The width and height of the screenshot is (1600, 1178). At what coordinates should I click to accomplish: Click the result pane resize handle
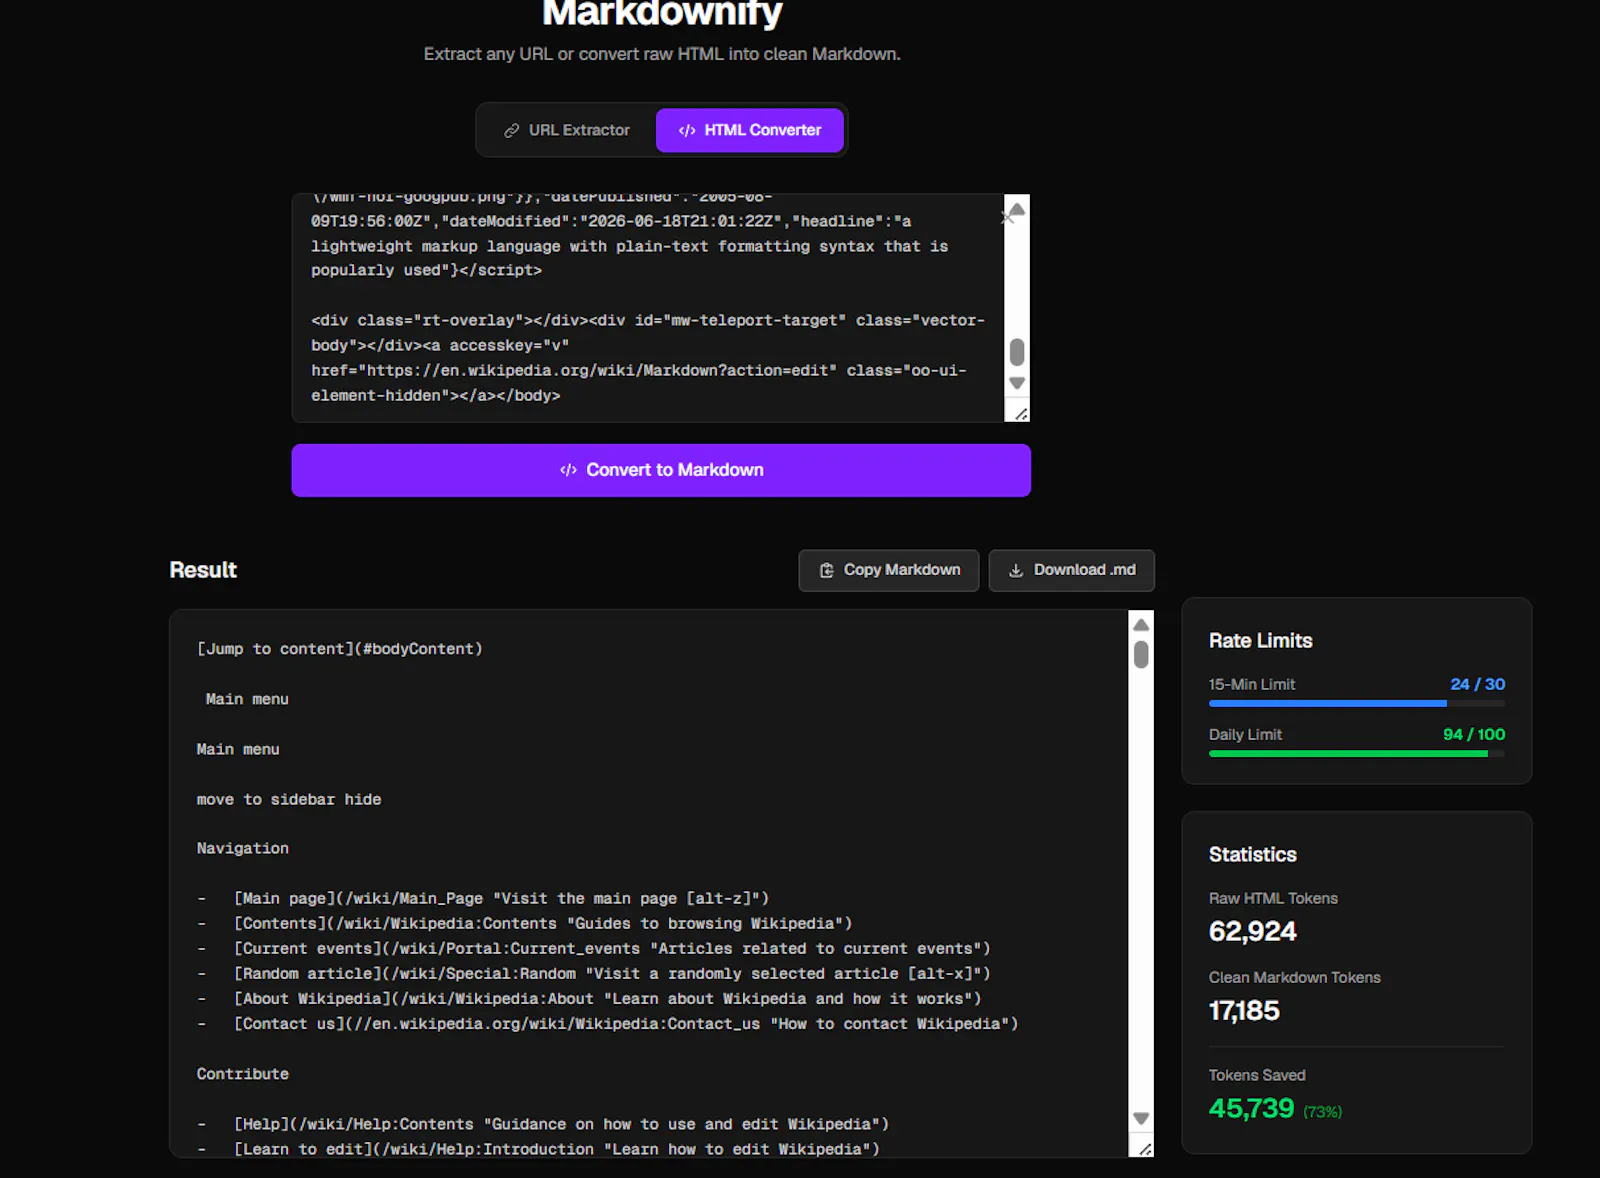click(x=1145, y=1149)
